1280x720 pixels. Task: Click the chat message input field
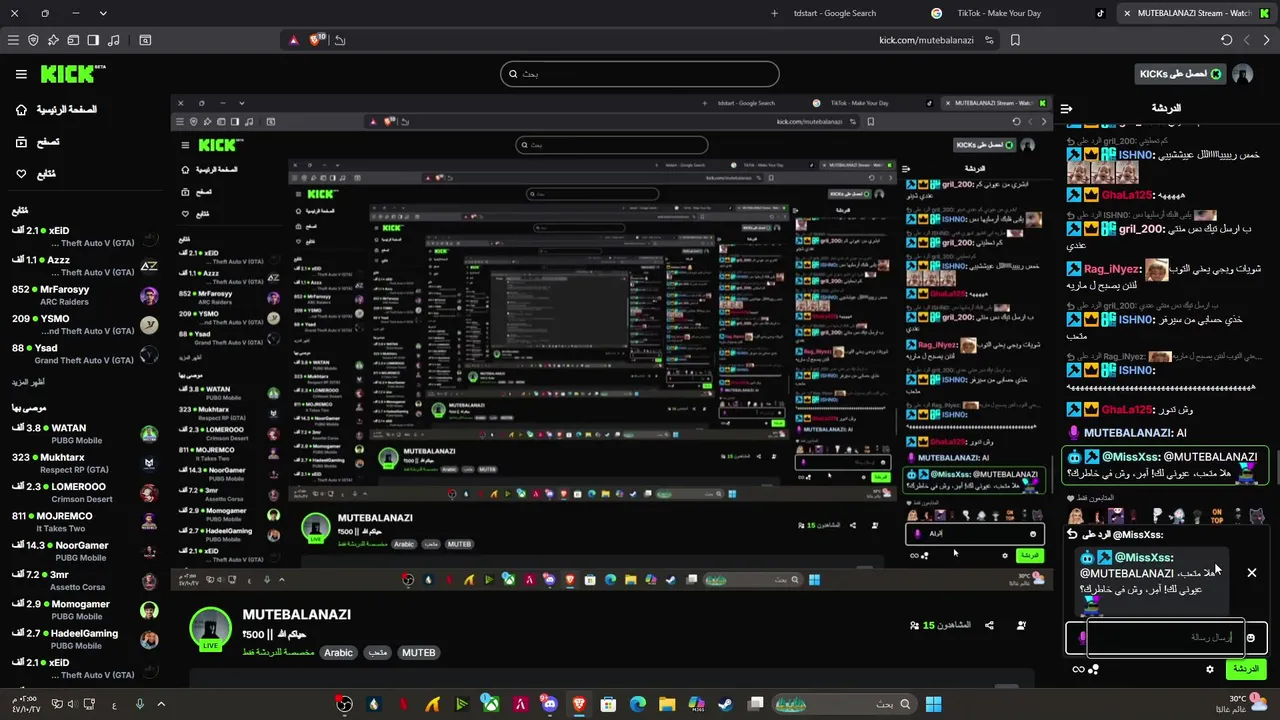(x=1166, y=637)
